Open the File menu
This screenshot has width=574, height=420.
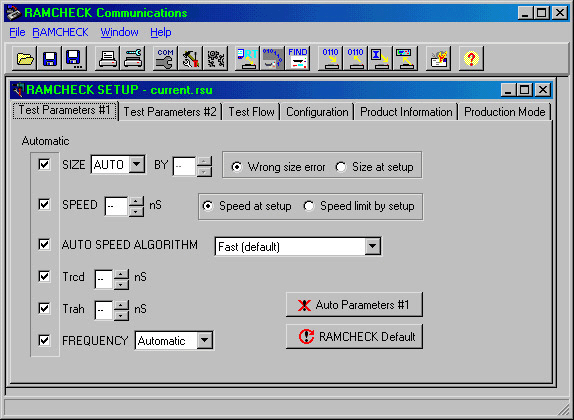tap(17, 32)
